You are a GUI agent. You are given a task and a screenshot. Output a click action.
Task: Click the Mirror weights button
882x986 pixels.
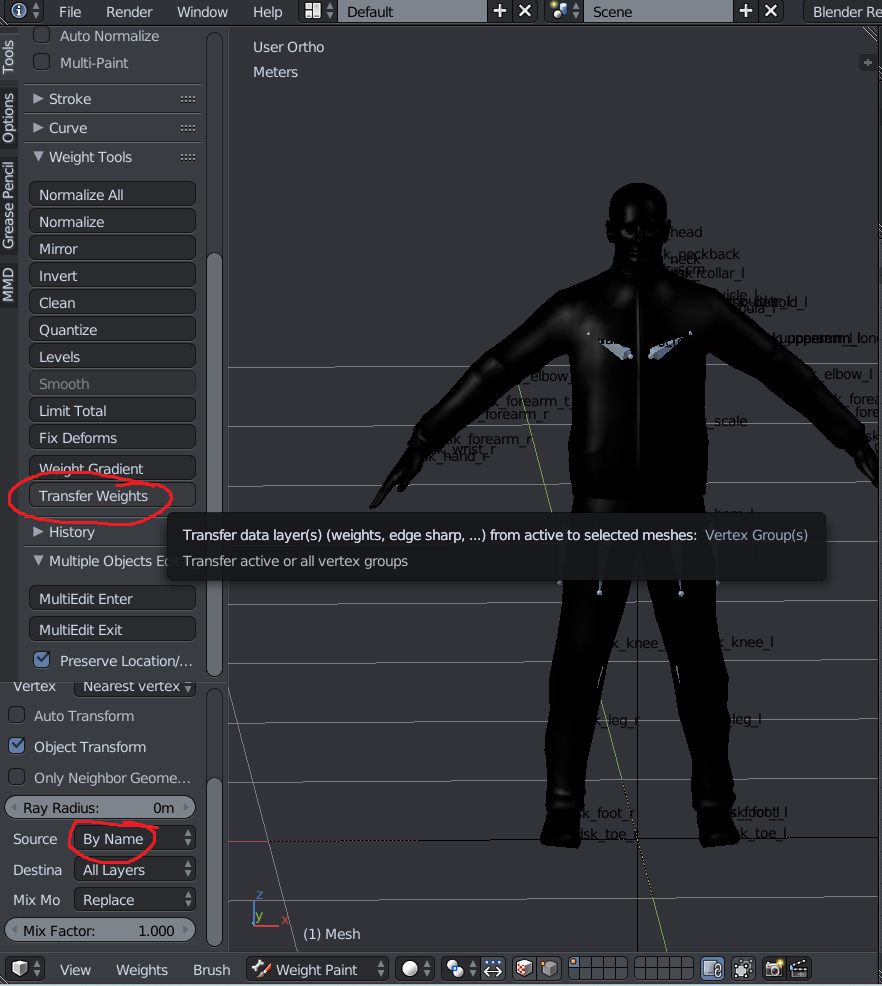(113, 248)
